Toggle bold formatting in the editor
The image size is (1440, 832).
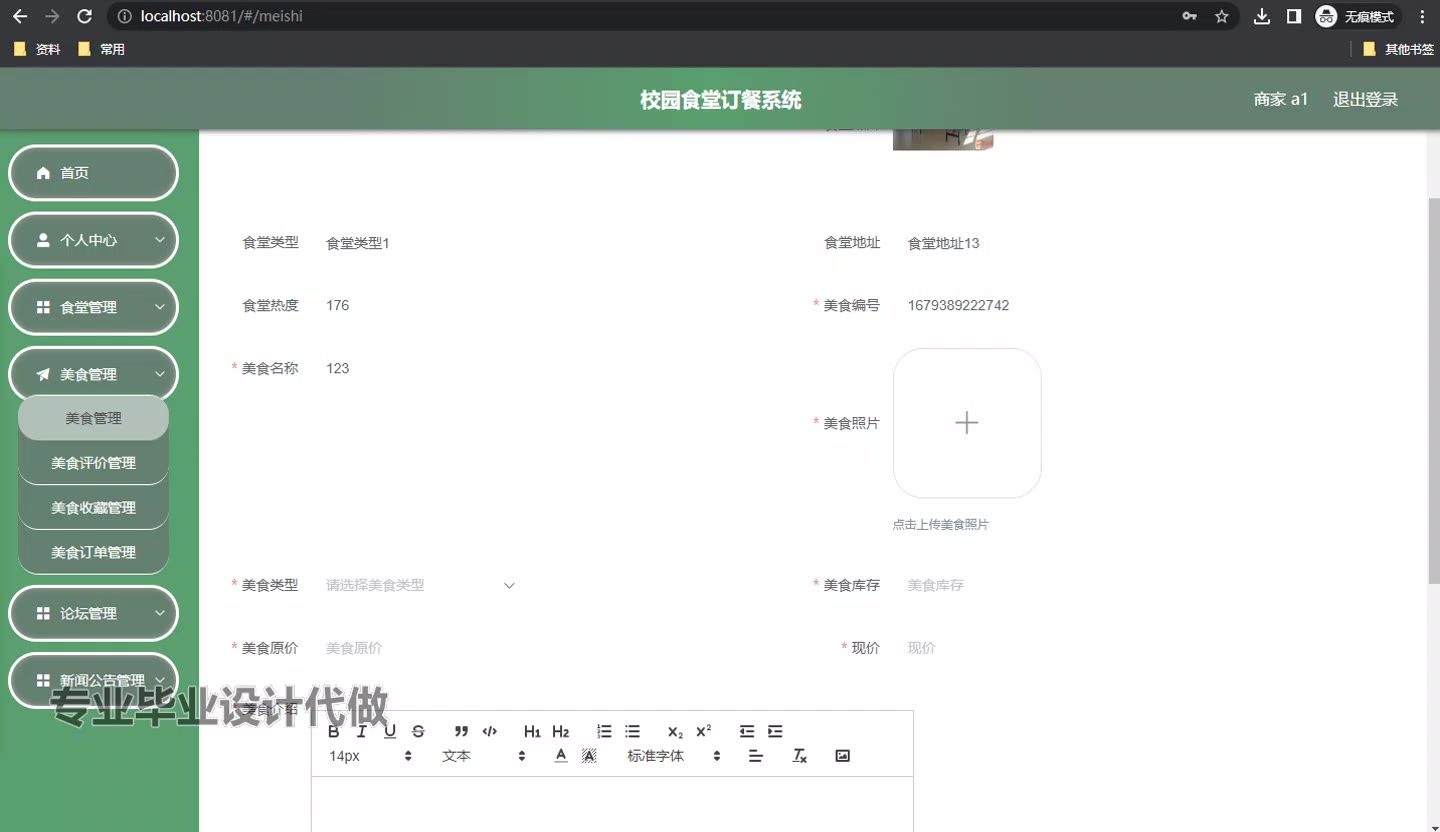[x=334, y=731]
